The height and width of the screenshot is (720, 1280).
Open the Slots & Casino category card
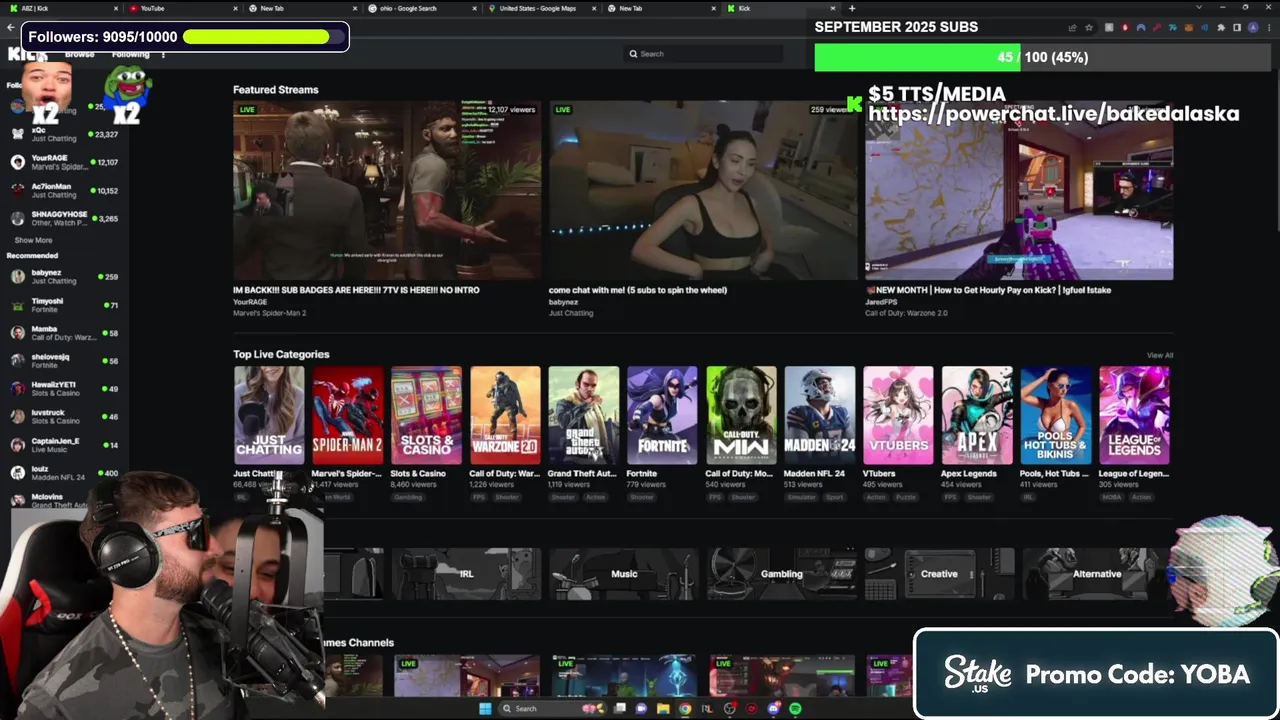[426, 415]
